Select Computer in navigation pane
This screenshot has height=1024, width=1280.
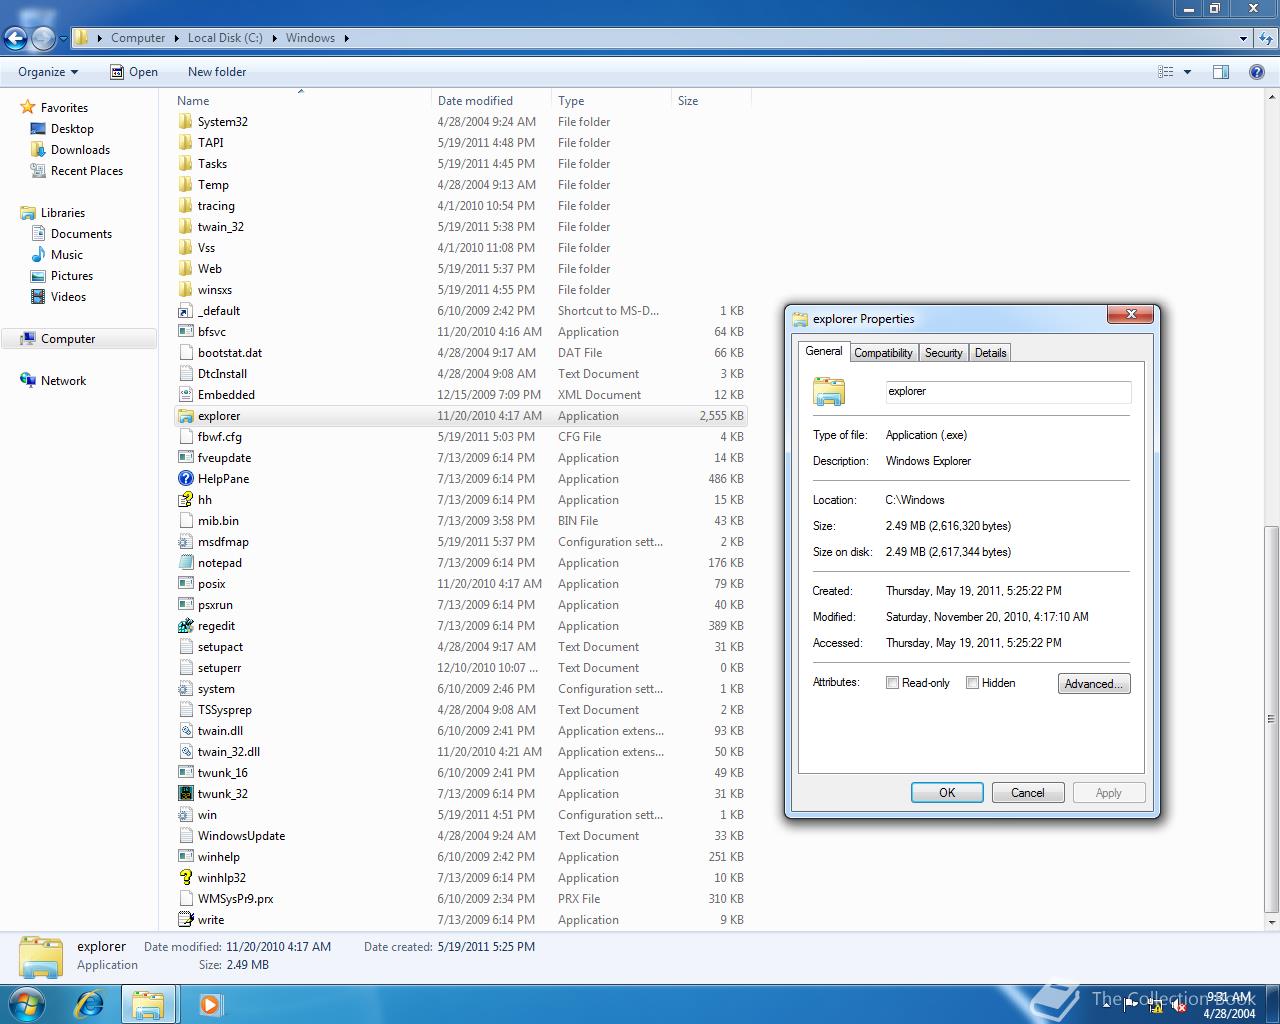[79, 339]
